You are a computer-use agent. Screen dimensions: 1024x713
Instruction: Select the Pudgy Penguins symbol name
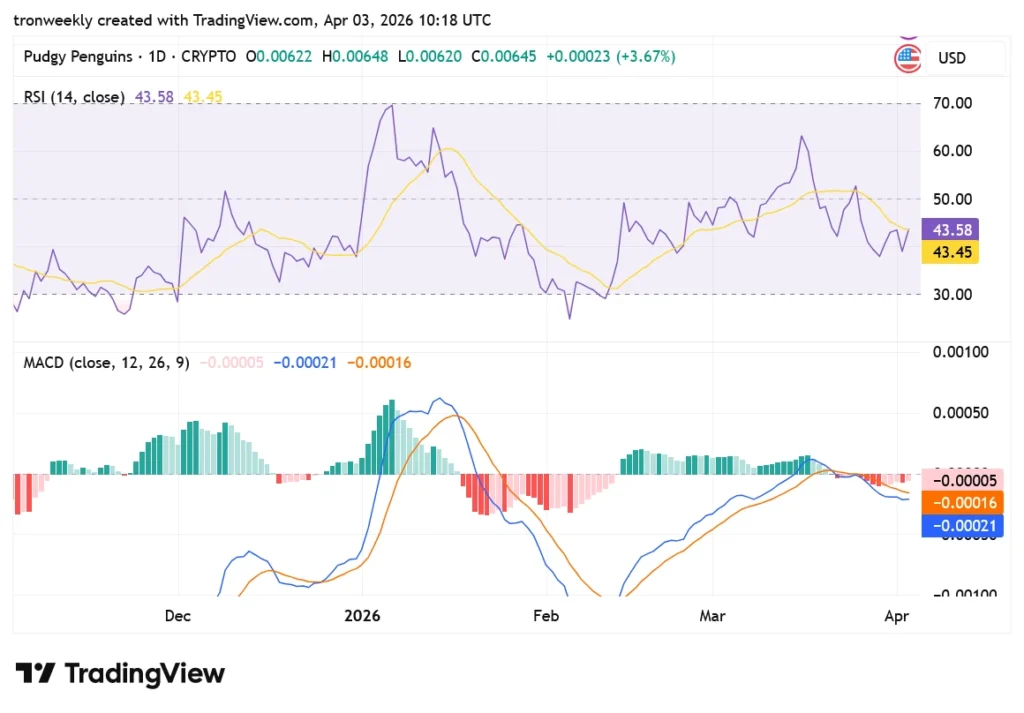click(x=77, y=57)
